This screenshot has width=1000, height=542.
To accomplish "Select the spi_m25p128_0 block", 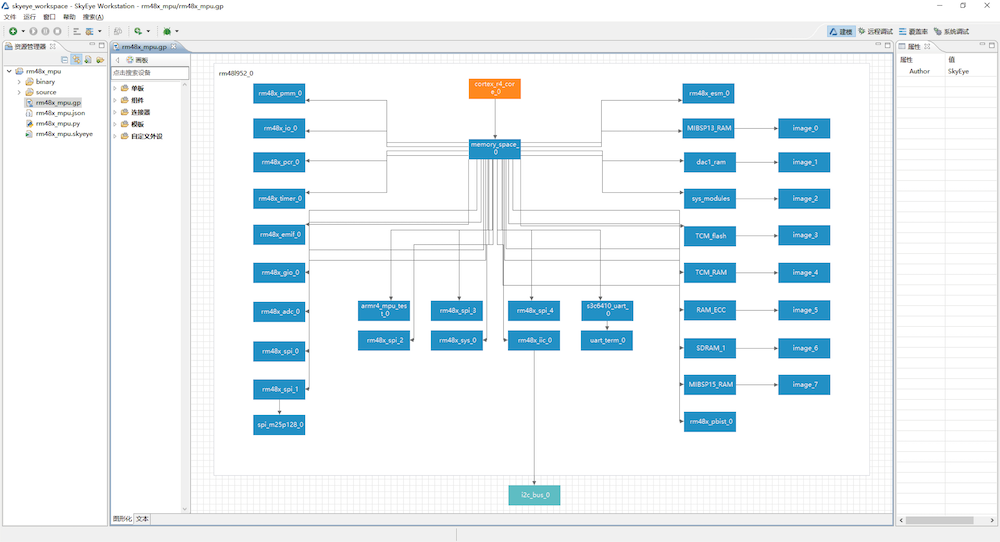I will click(x=279, y=425).
